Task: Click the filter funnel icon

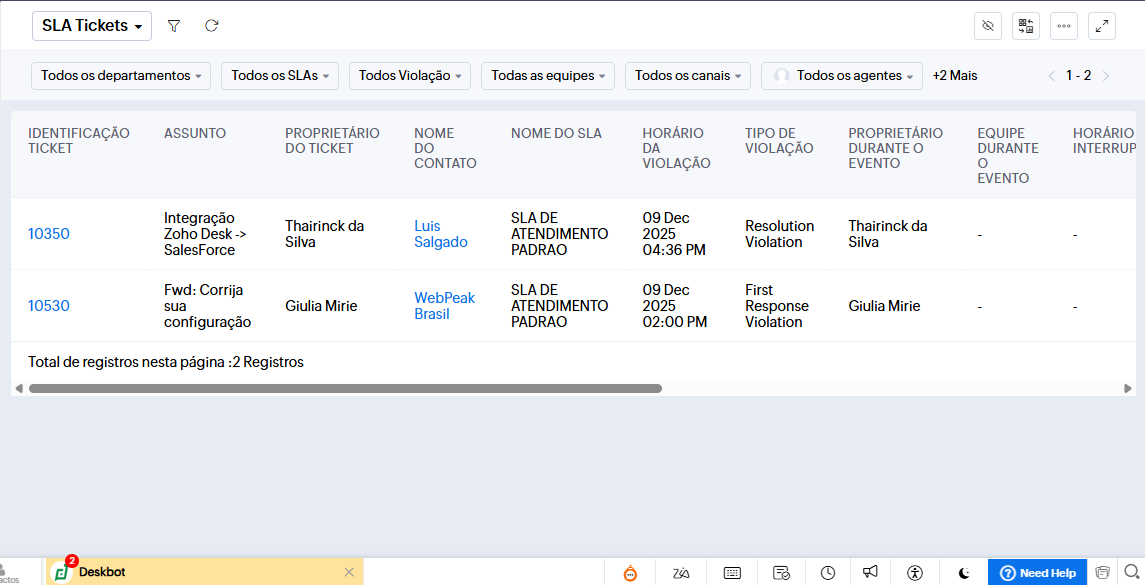Action: click(x=174, y=26)
